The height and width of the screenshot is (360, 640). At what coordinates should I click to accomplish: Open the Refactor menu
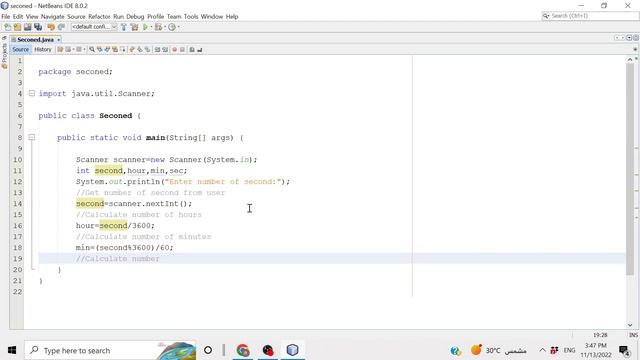[x=99, y=16]
